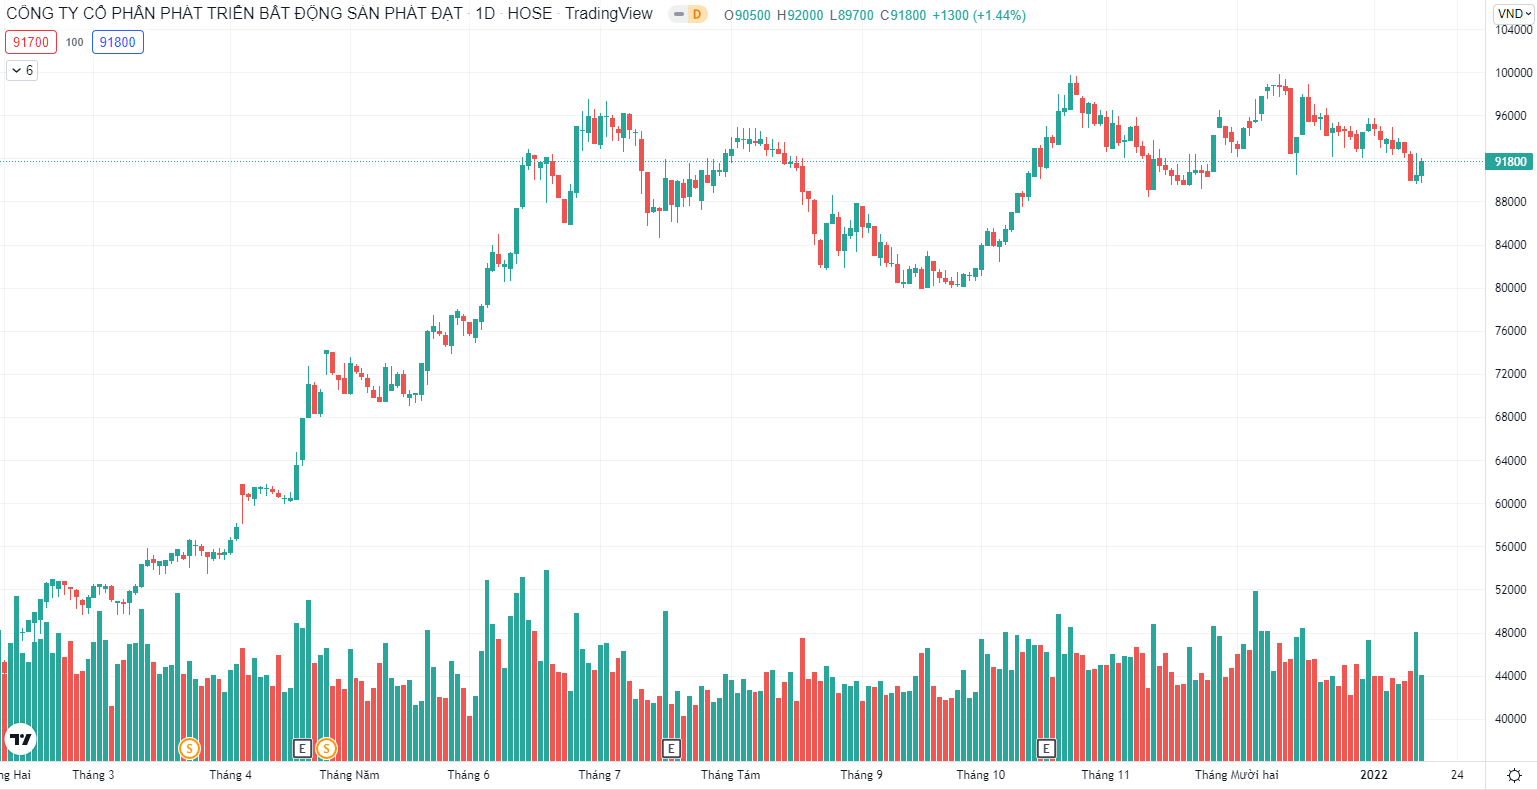This screenshot has height=790, width=1537.
Task: Click the Tháng 10 time axis label
Action: 980,775
